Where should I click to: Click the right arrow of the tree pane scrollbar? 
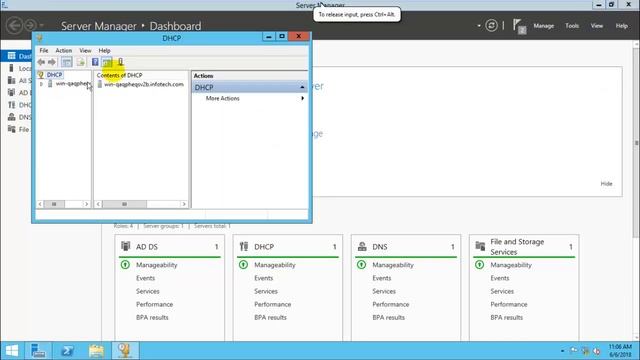pos(87,204)
